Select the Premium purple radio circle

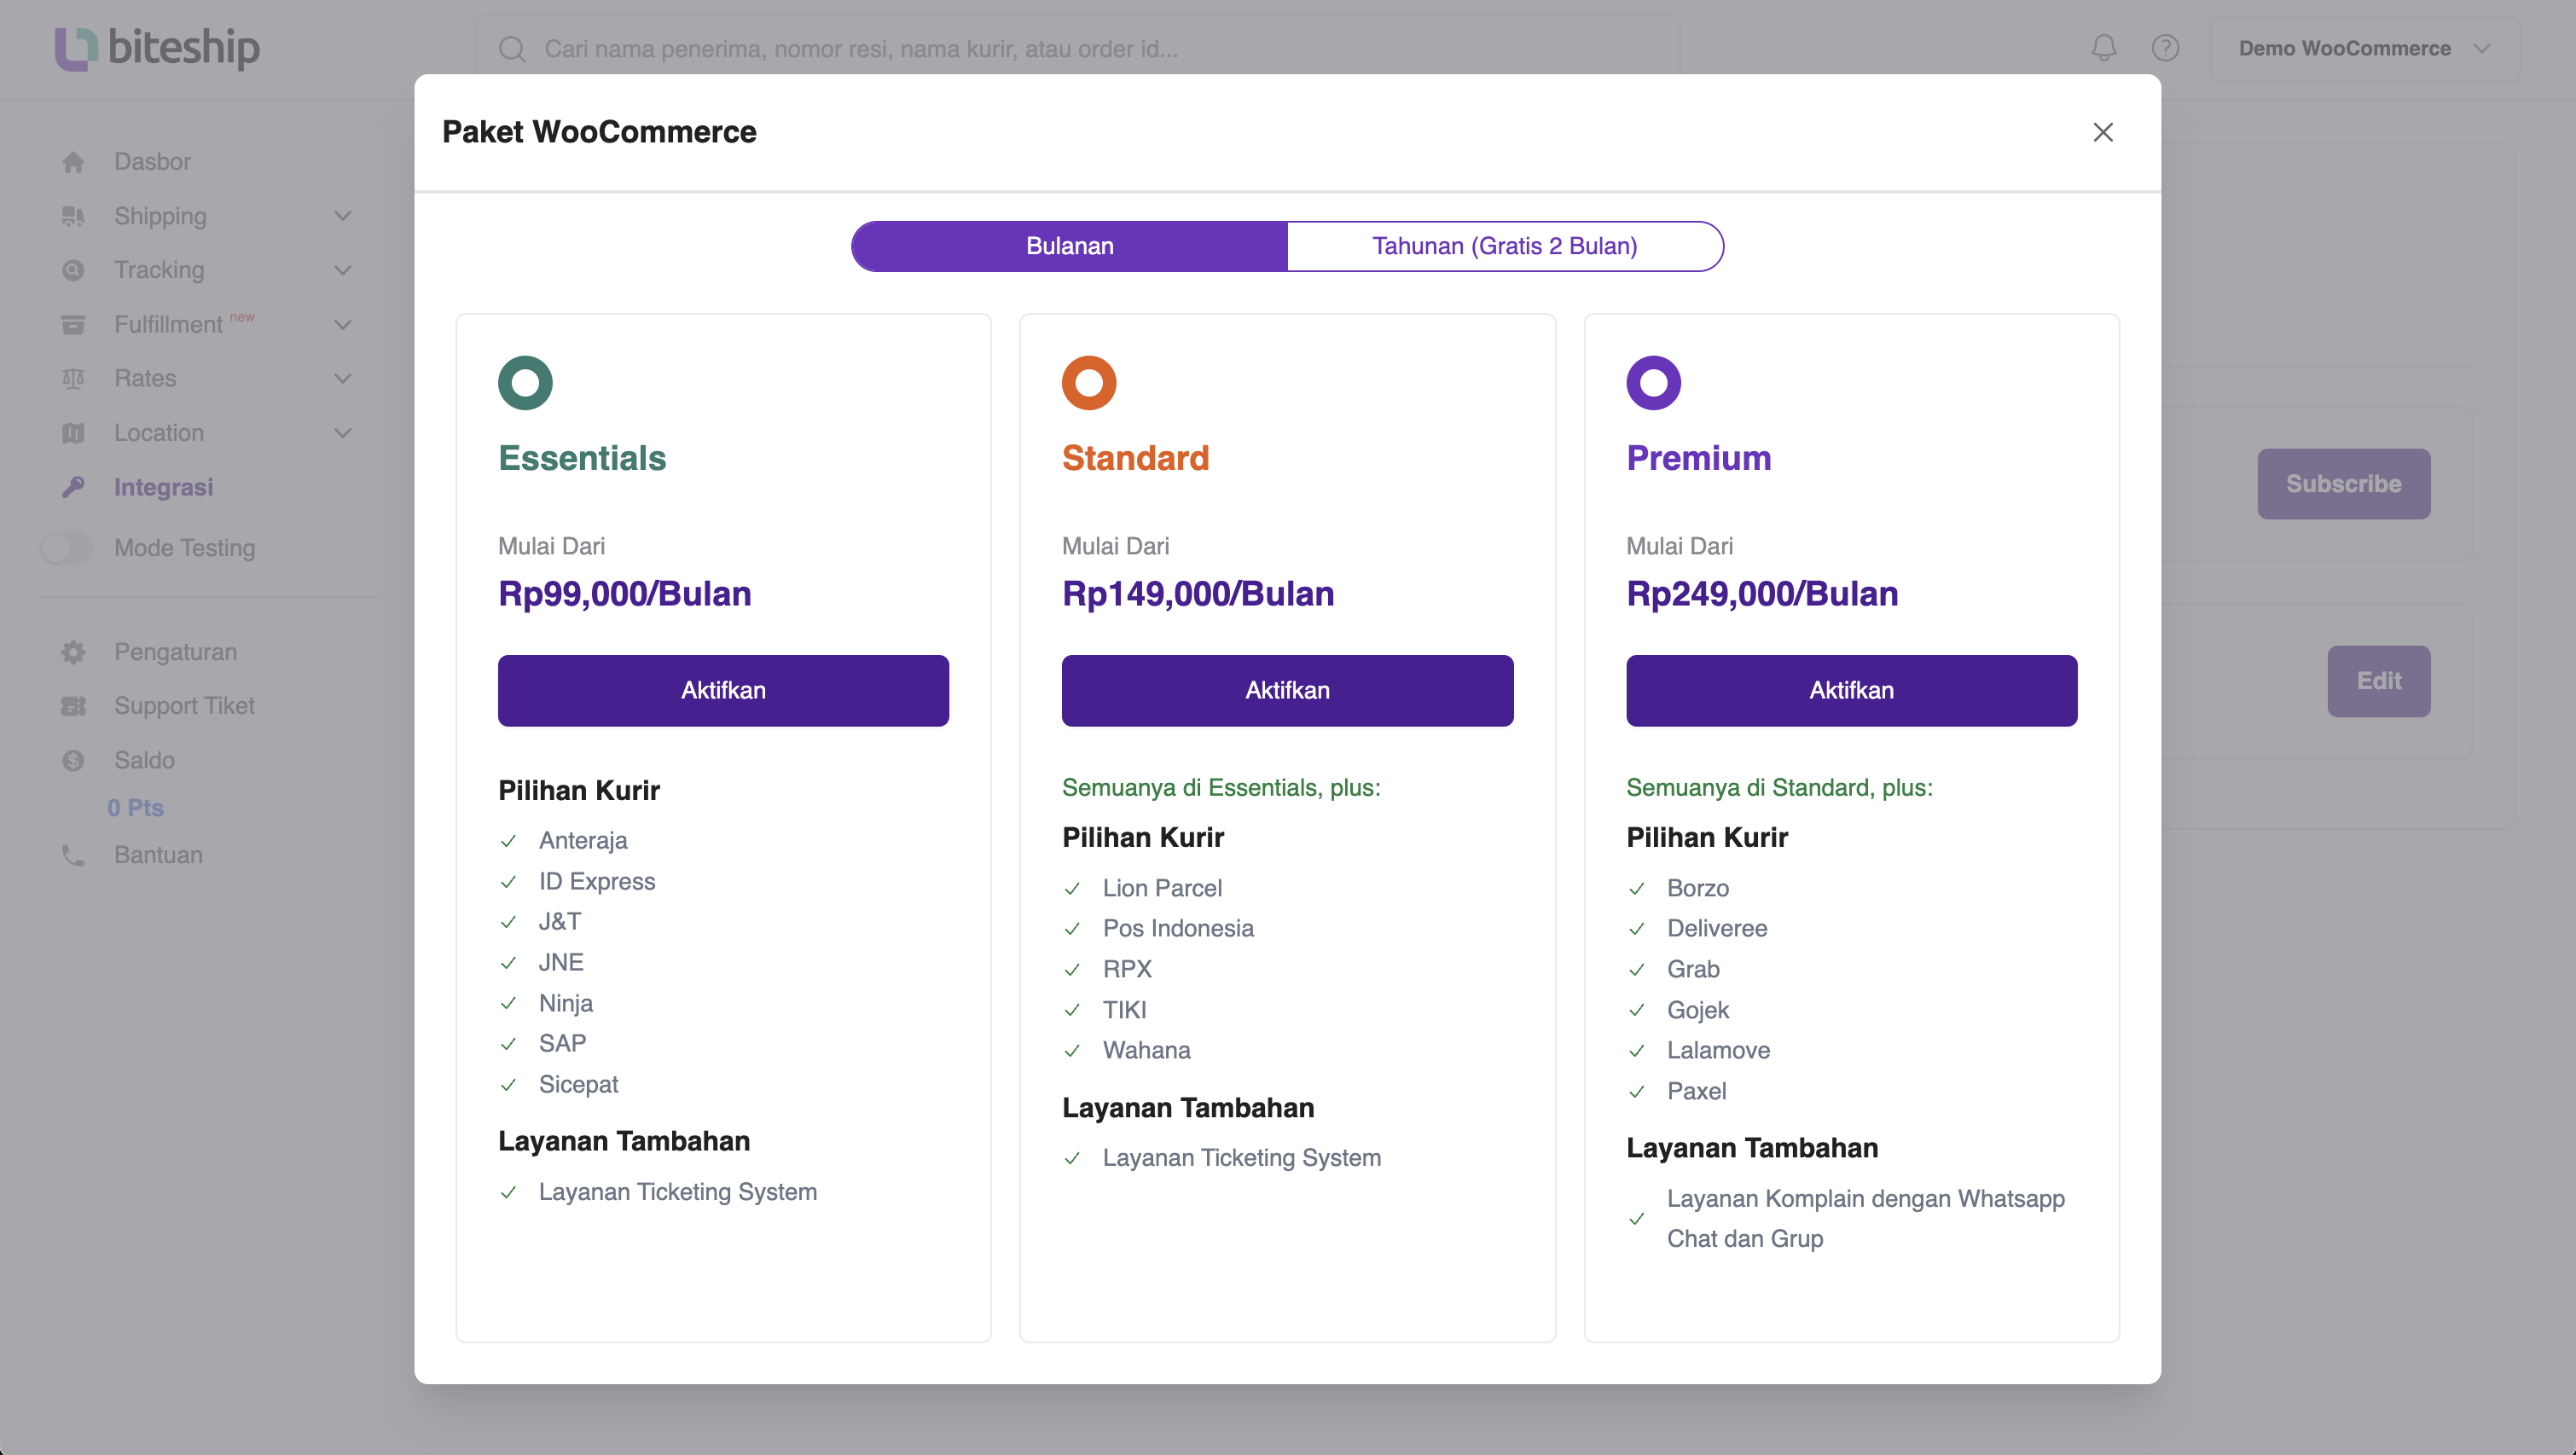tap(1653, 383)
